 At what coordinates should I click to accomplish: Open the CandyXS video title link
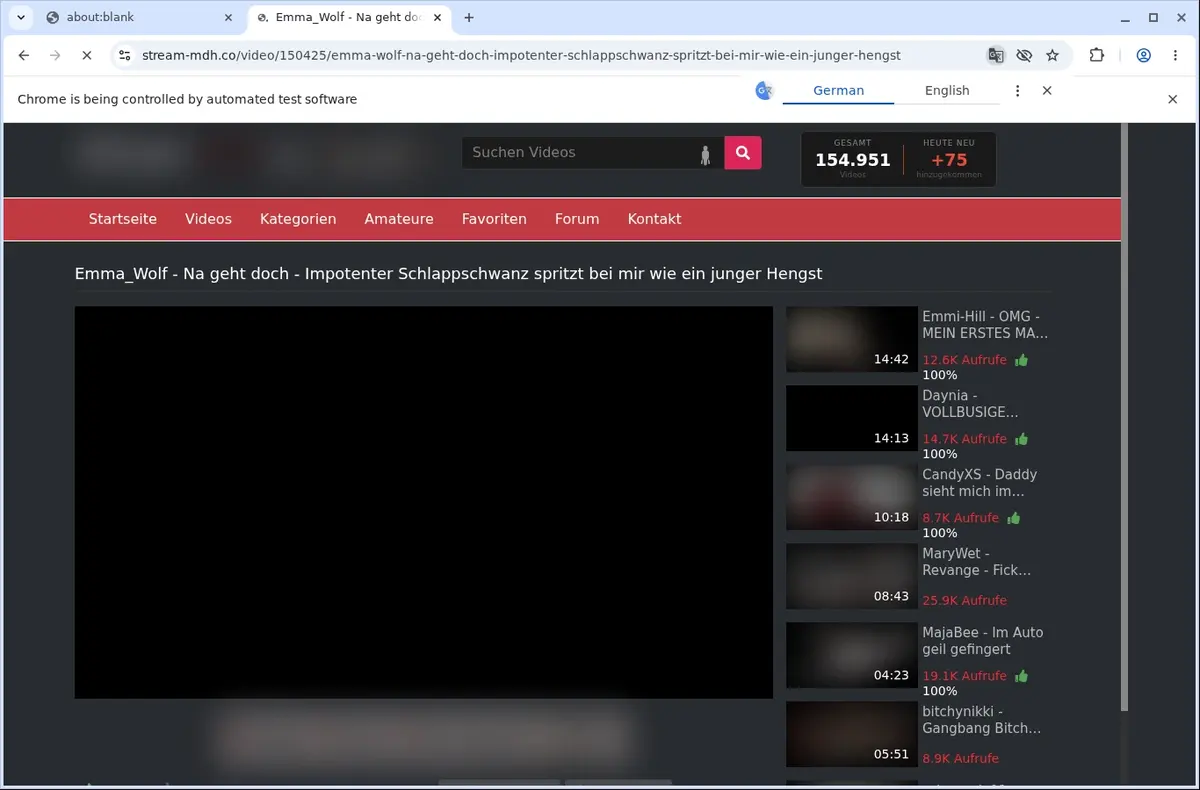pyautogui.click(x=979, y=483)
